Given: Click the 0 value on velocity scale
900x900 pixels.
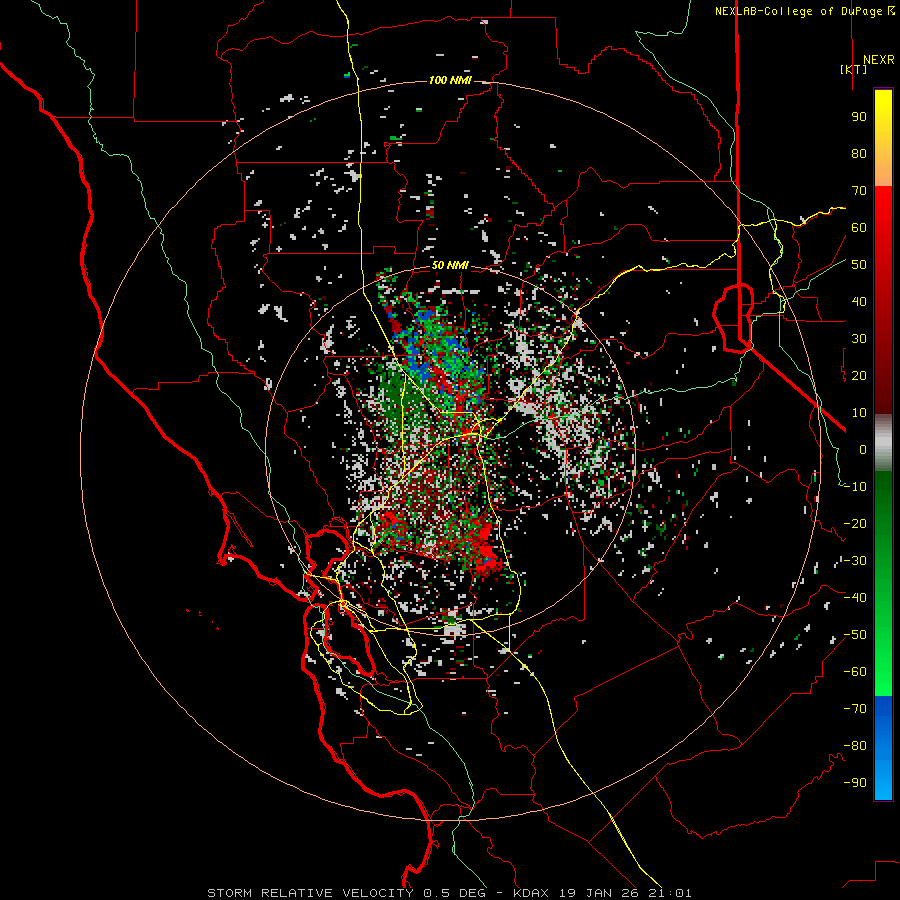Looking at the screenshot, I should tap(863, 450).
